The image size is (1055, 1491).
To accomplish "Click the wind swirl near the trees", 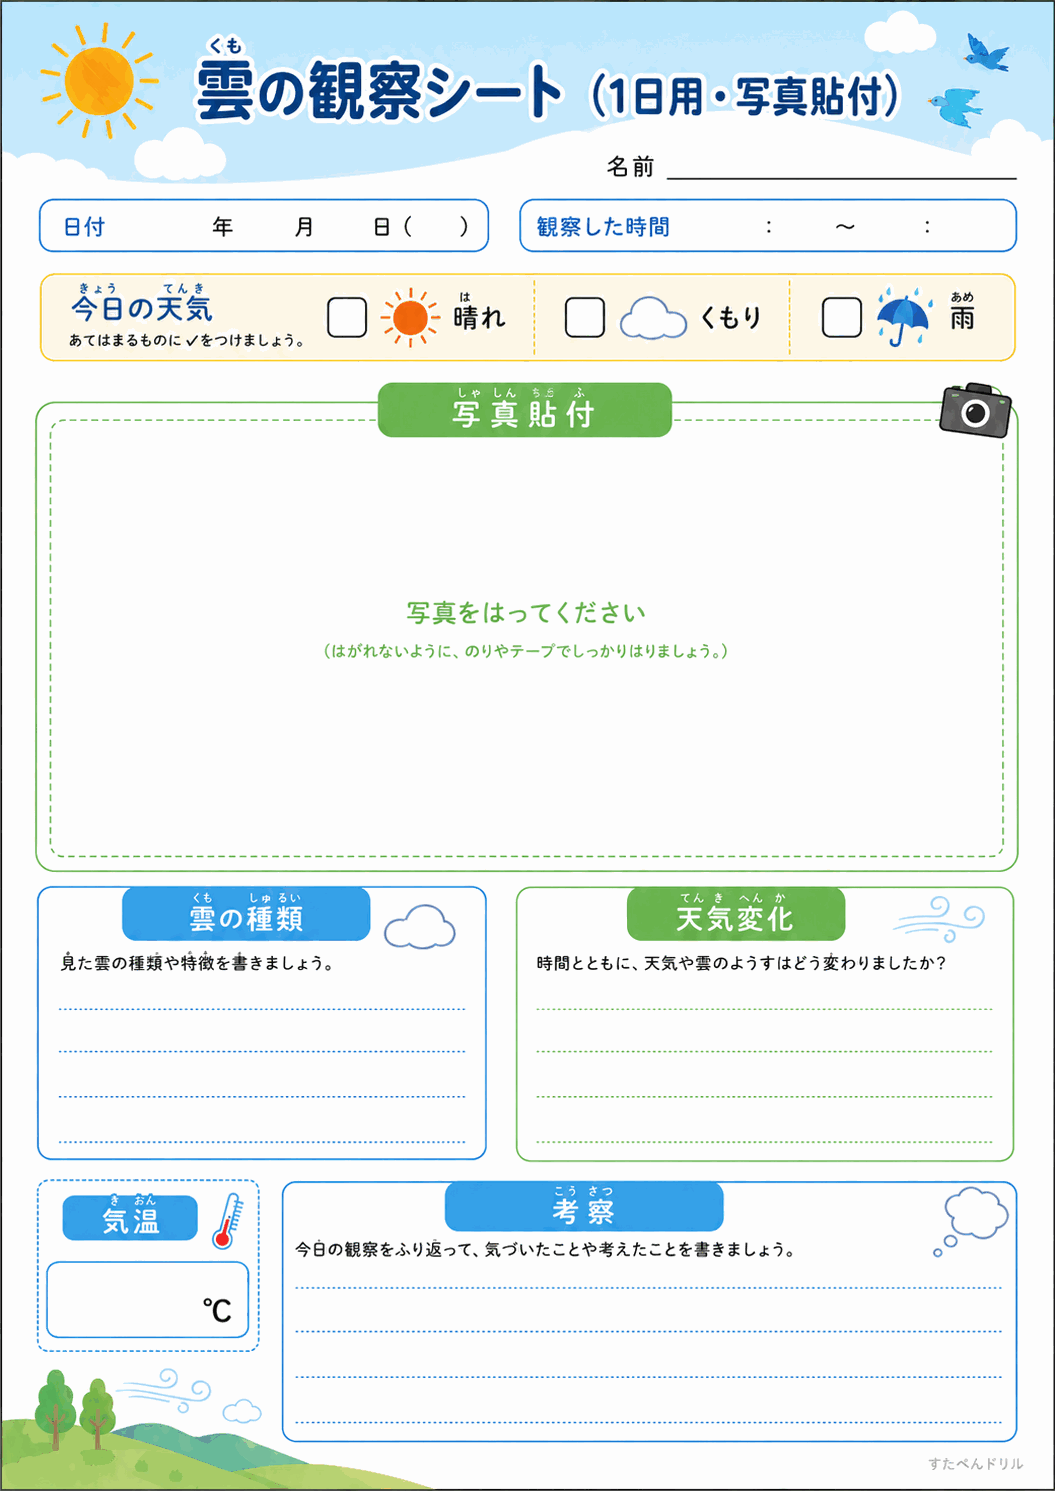I will click(164, 1391).
